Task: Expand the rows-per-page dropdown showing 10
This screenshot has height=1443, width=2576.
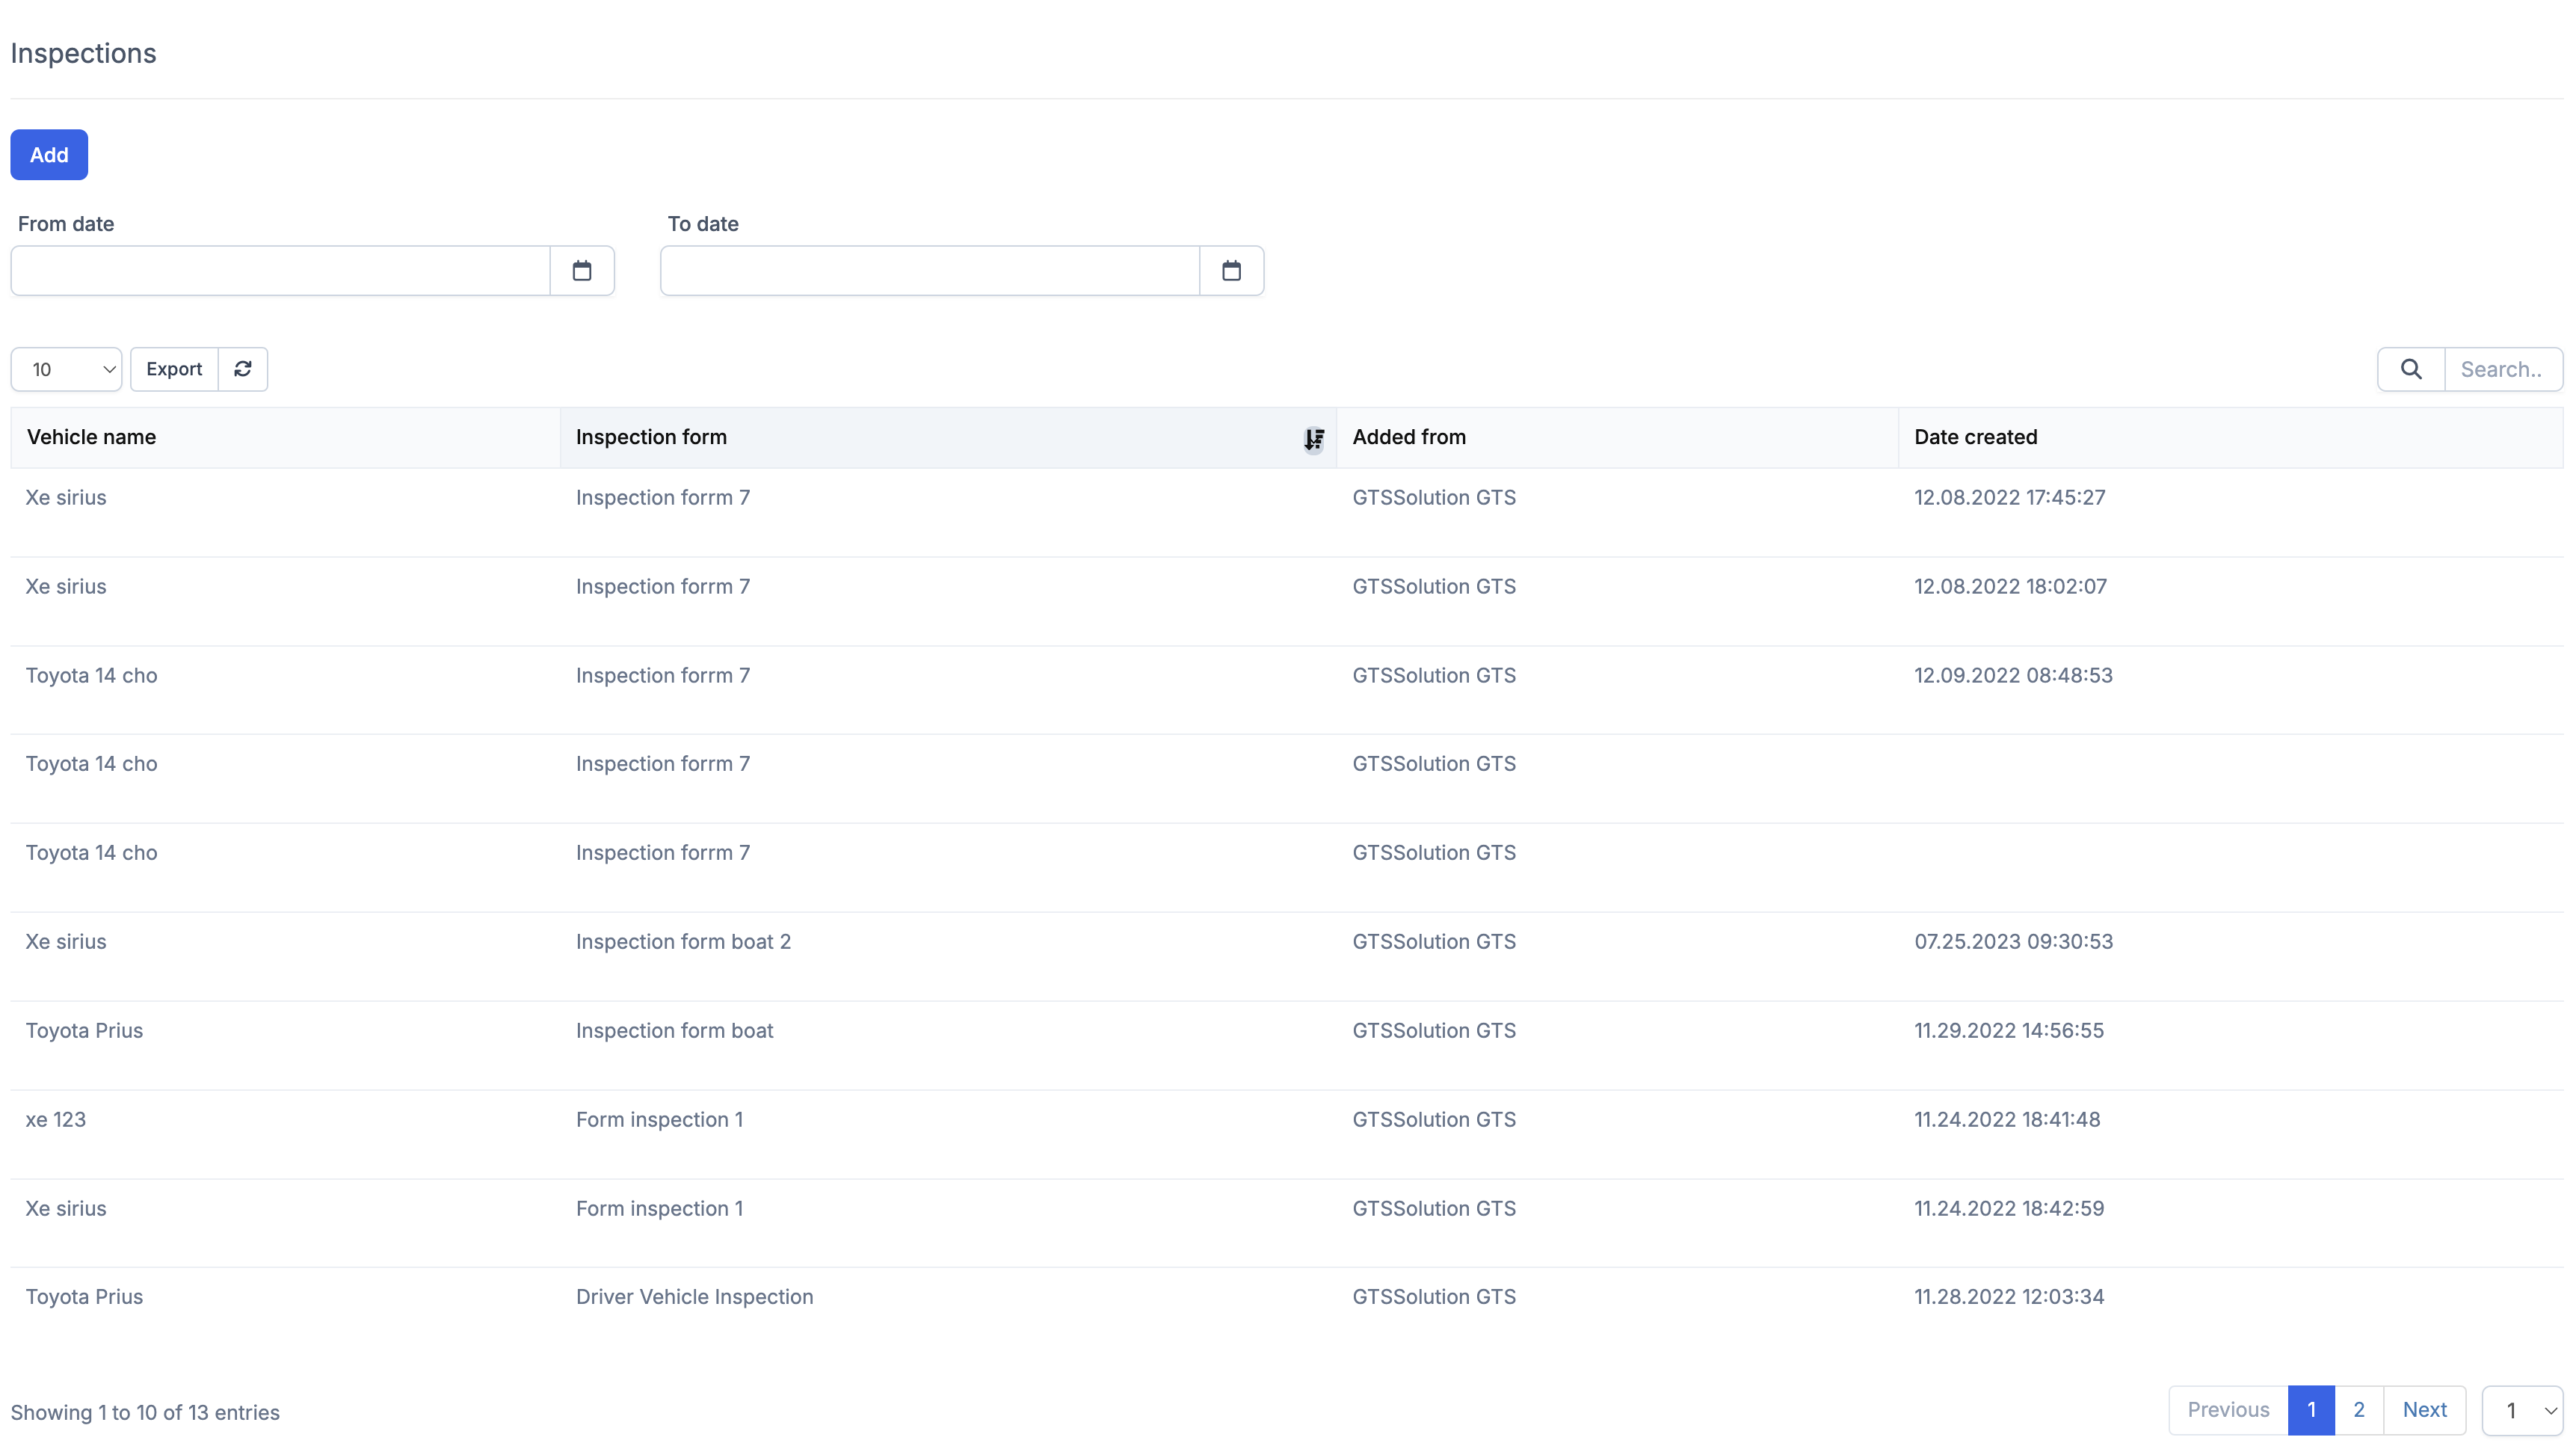Action: click(x=66, y=369)
